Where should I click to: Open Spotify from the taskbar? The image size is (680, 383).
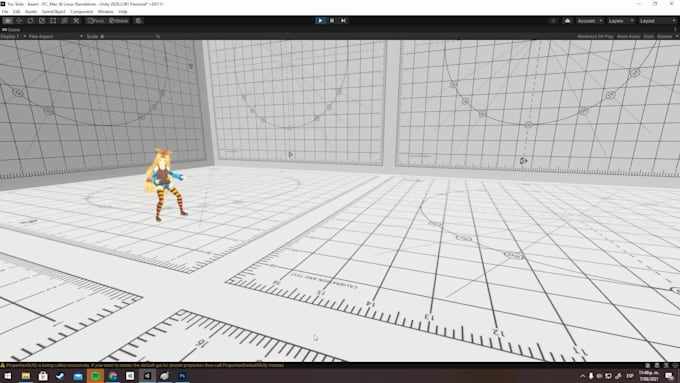click(95, 376)
